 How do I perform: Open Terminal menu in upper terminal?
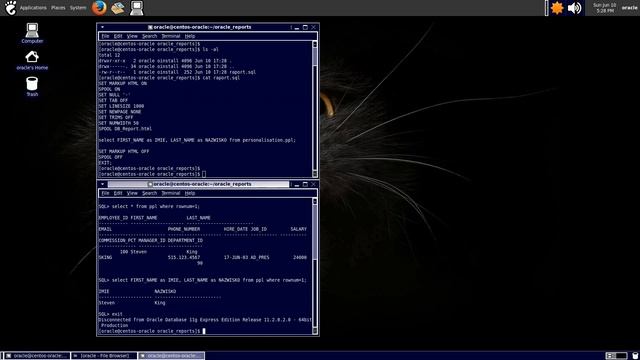coord(171,36)
